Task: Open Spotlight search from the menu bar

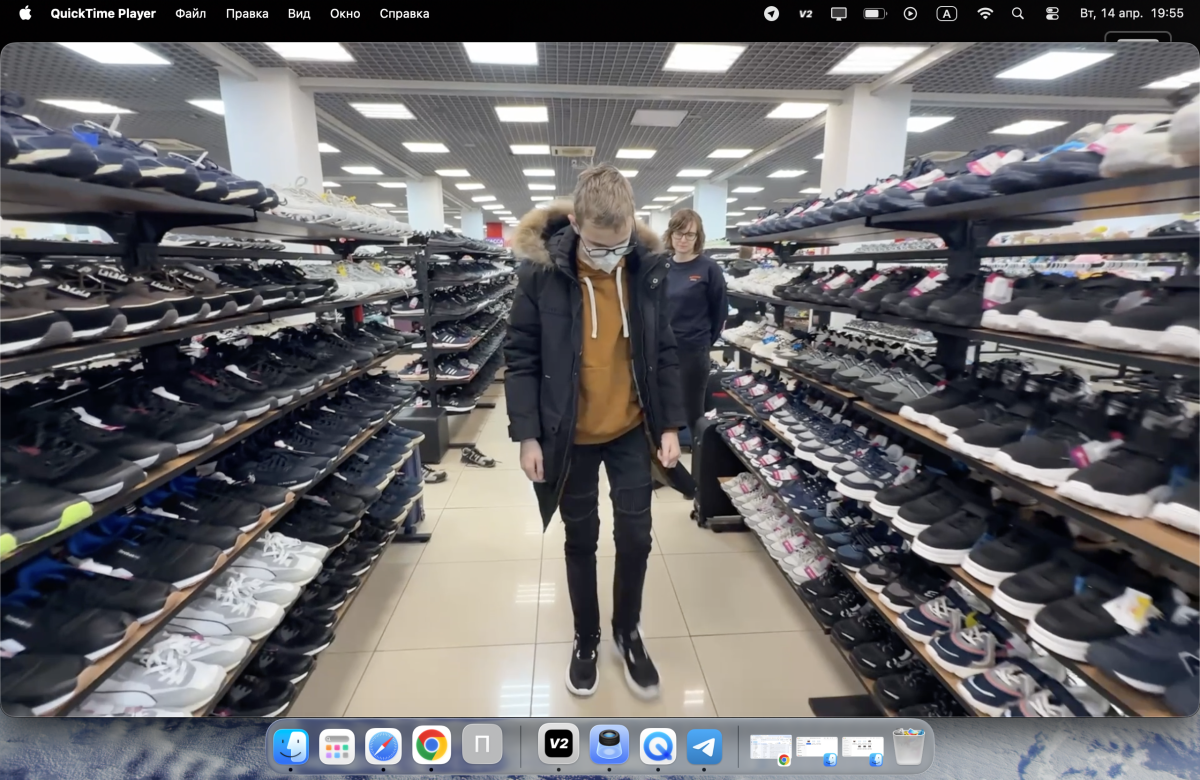Action: click(x=1018, y=14)
